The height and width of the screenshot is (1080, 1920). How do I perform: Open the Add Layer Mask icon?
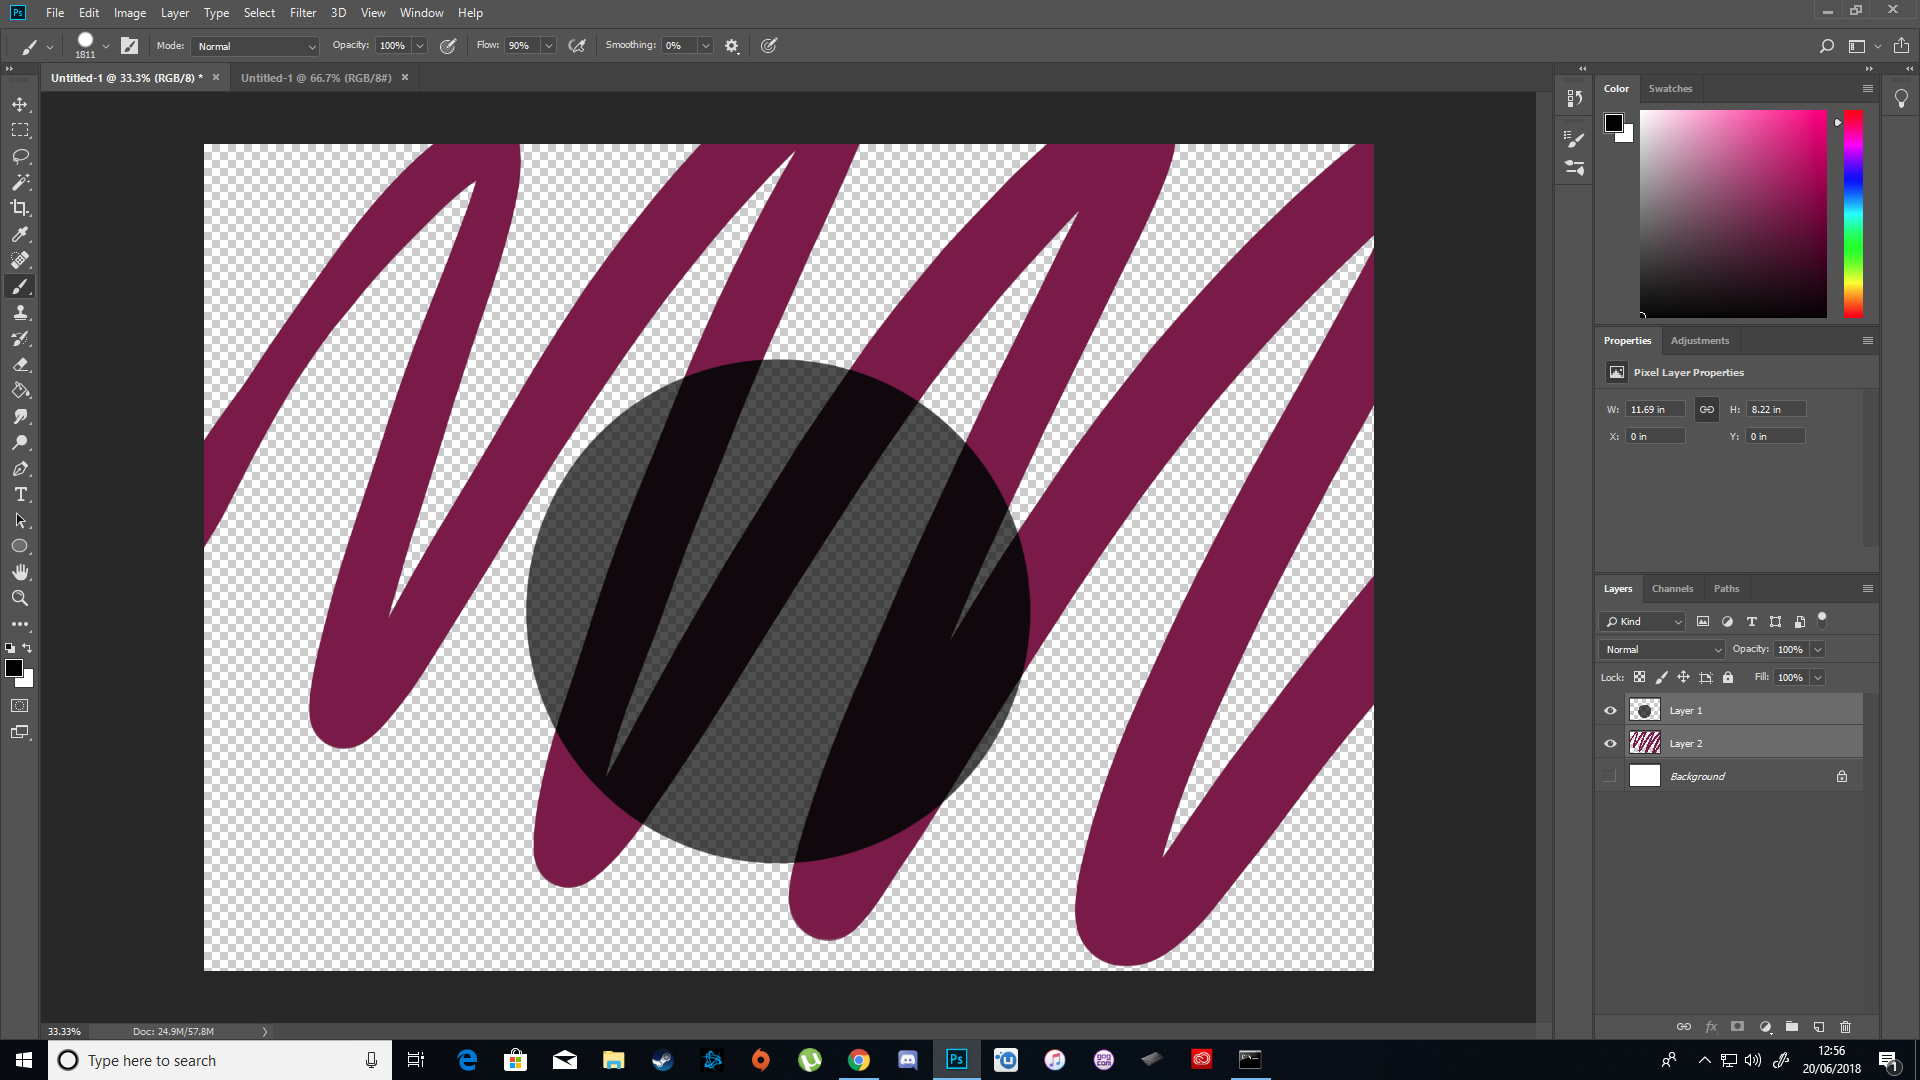click(1738, 1027)
